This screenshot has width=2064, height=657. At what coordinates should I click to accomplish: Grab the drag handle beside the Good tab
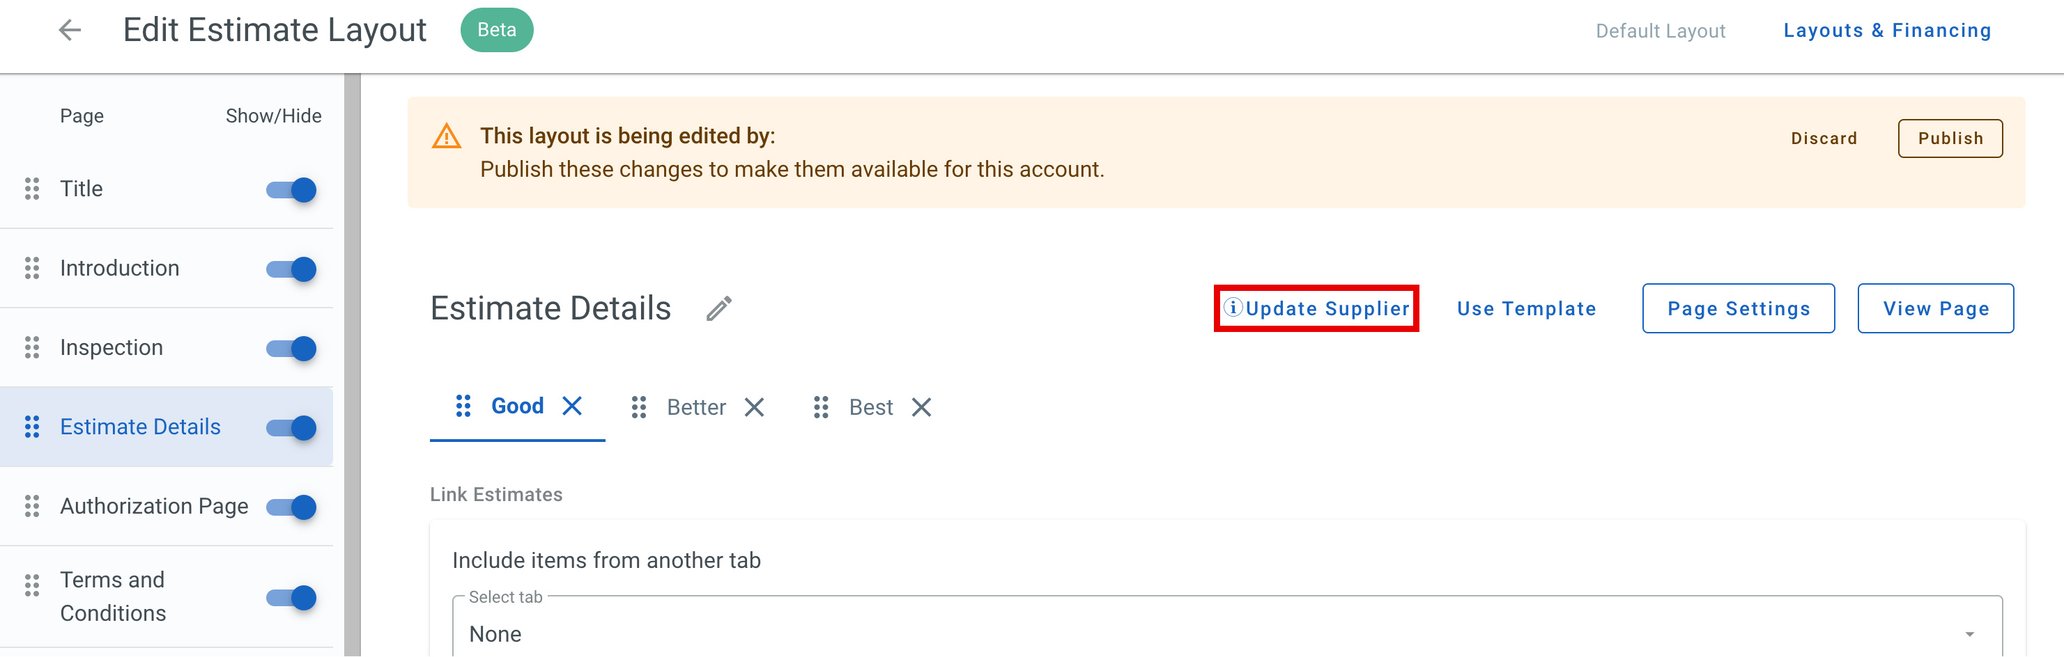(x=462, y=406)
